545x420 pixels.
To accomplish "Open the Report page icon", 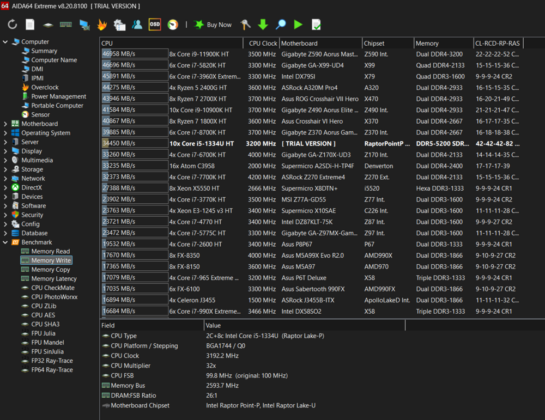I will pyautogui.click(x=30, y=24).
